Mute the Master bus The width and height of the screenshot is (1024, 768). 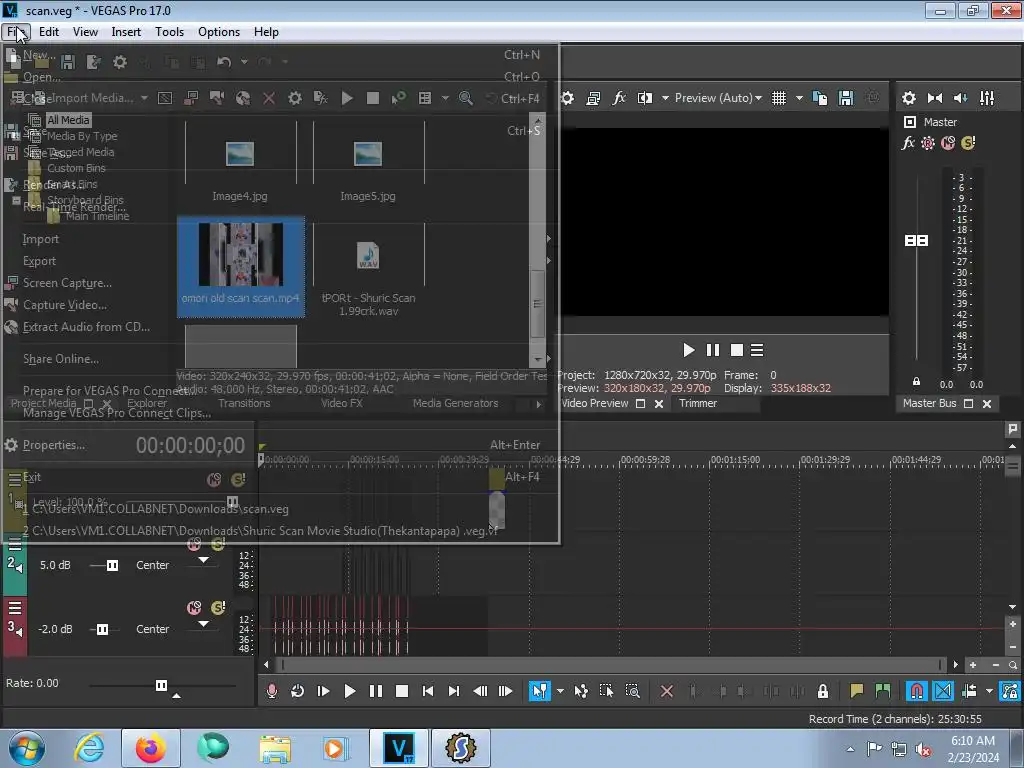(948, 143)
